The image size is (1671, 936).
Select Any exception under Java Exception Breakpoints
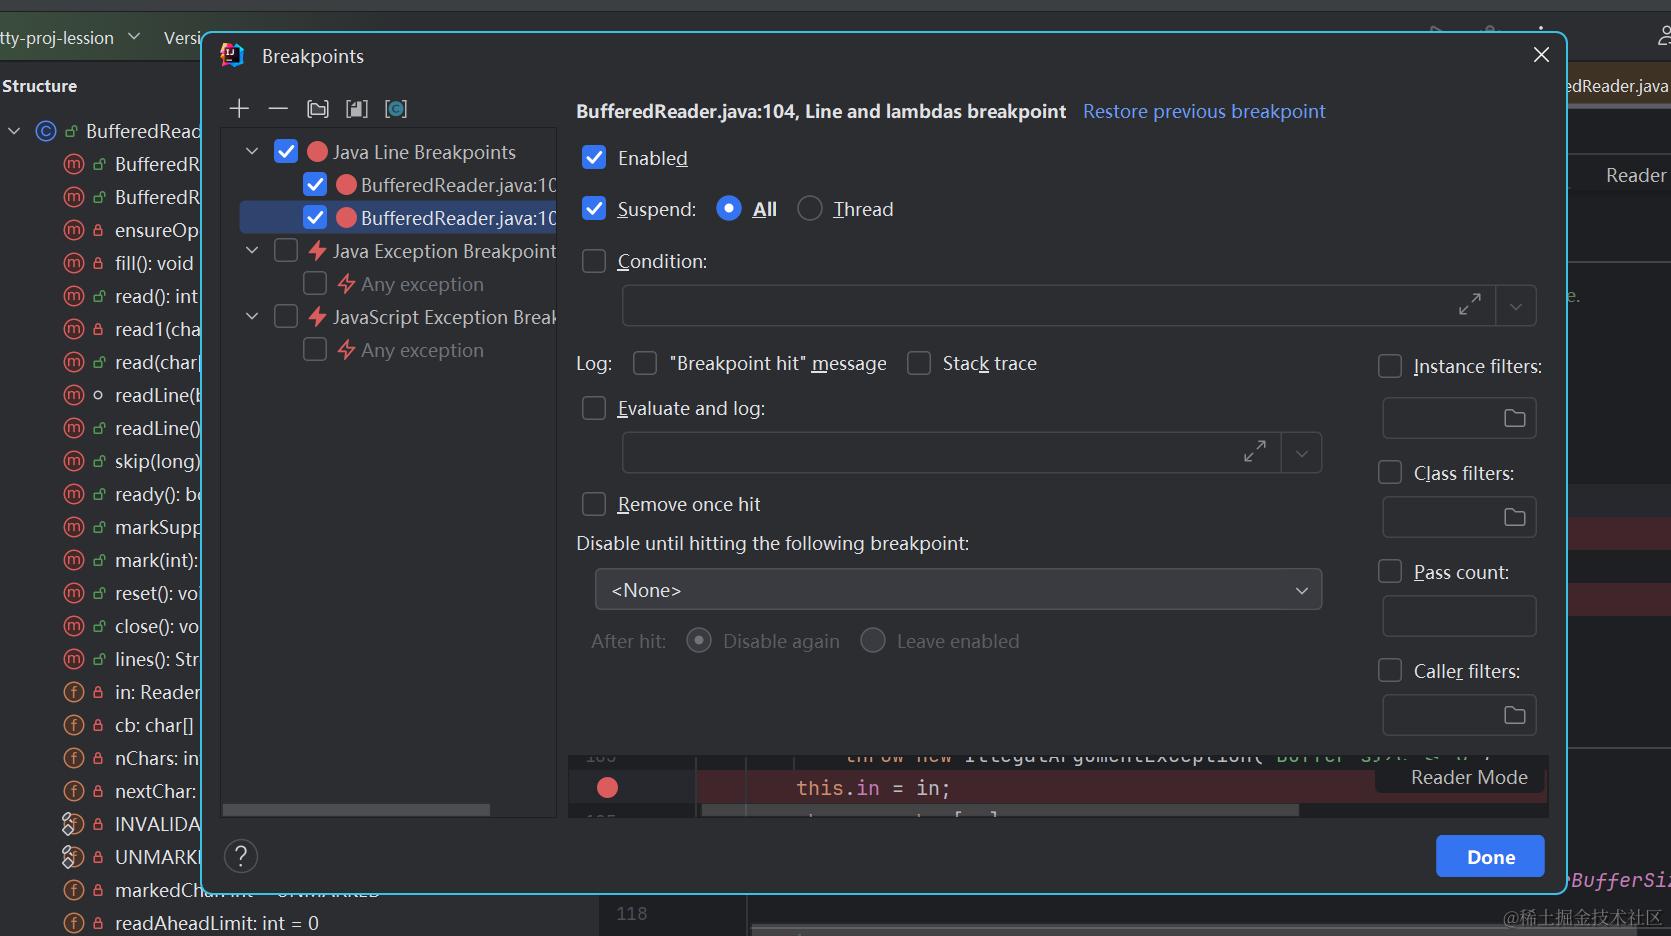pos(422,284)
